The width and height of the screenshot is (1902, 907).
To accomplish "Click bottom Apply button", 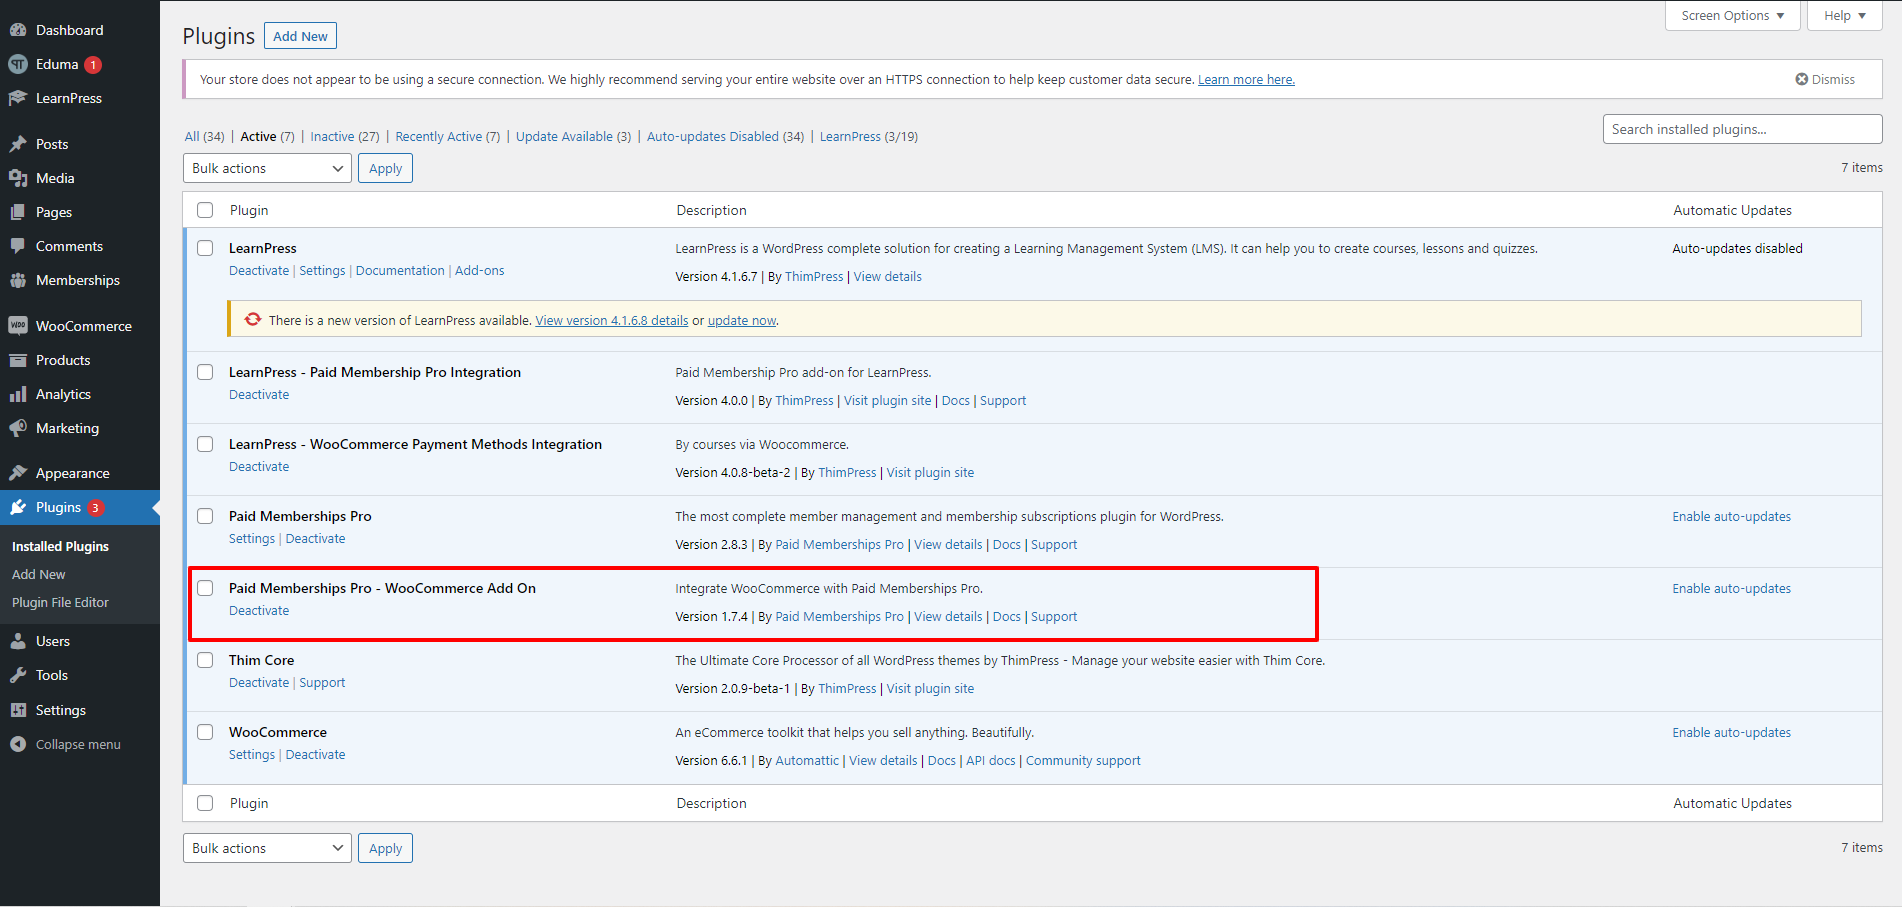I will tap(385, 848).
